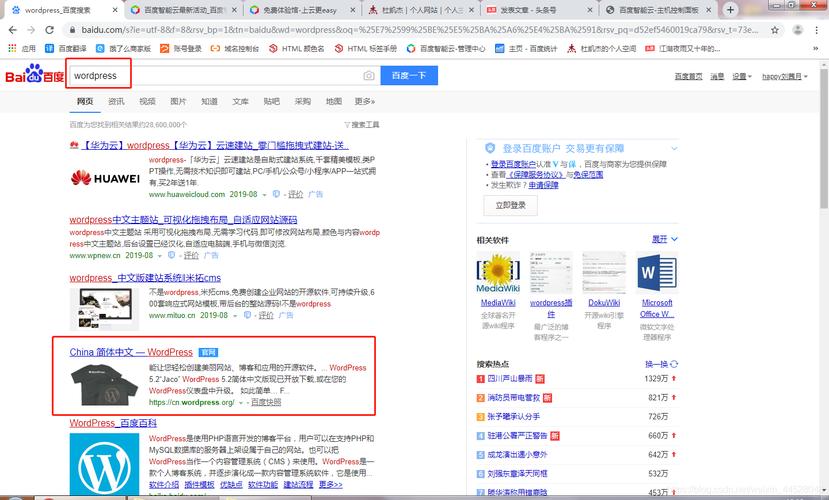Viewport: 829px width, 500px height.
Task: Click the HUAWEI logo image
Action: [105, 178]
